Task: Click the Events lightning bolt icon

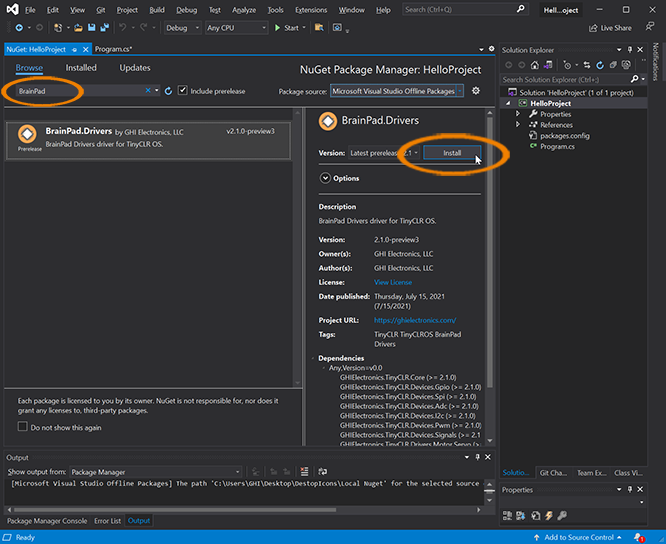Action: click(x=549, y=516)
